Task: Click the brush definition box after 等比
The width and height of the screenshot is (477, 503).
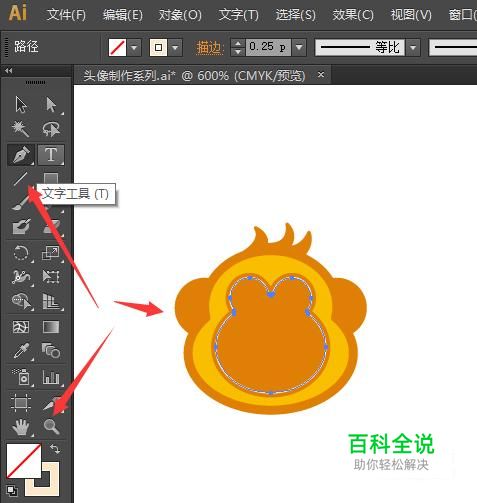Action: [453, 48]
